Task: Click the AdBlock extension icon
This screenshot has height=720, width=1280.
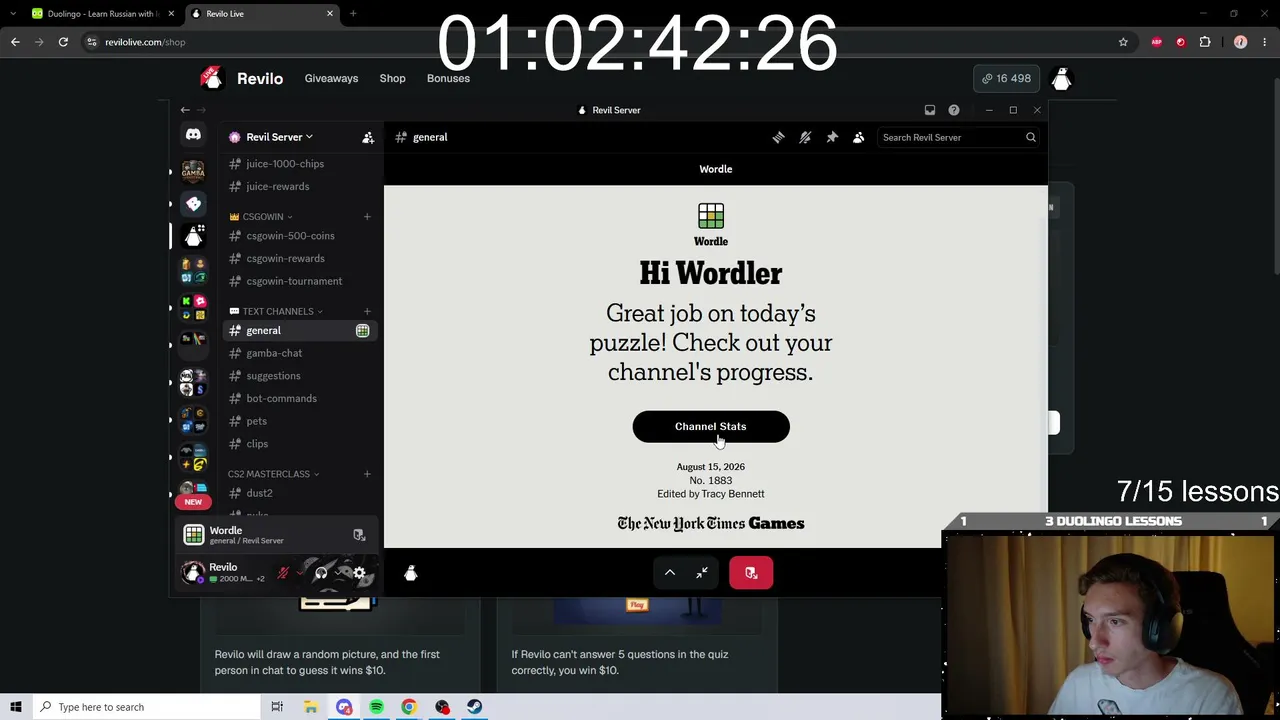Action: (x=1157, y=42)
